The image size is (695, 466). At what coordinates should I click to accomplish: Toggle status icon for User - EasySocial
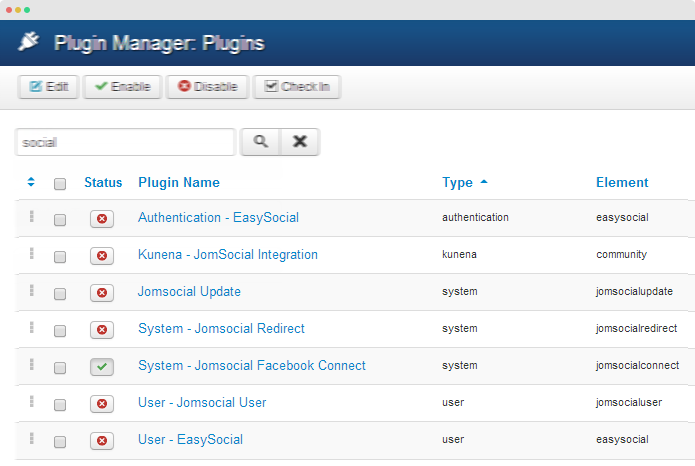point(102,441)
